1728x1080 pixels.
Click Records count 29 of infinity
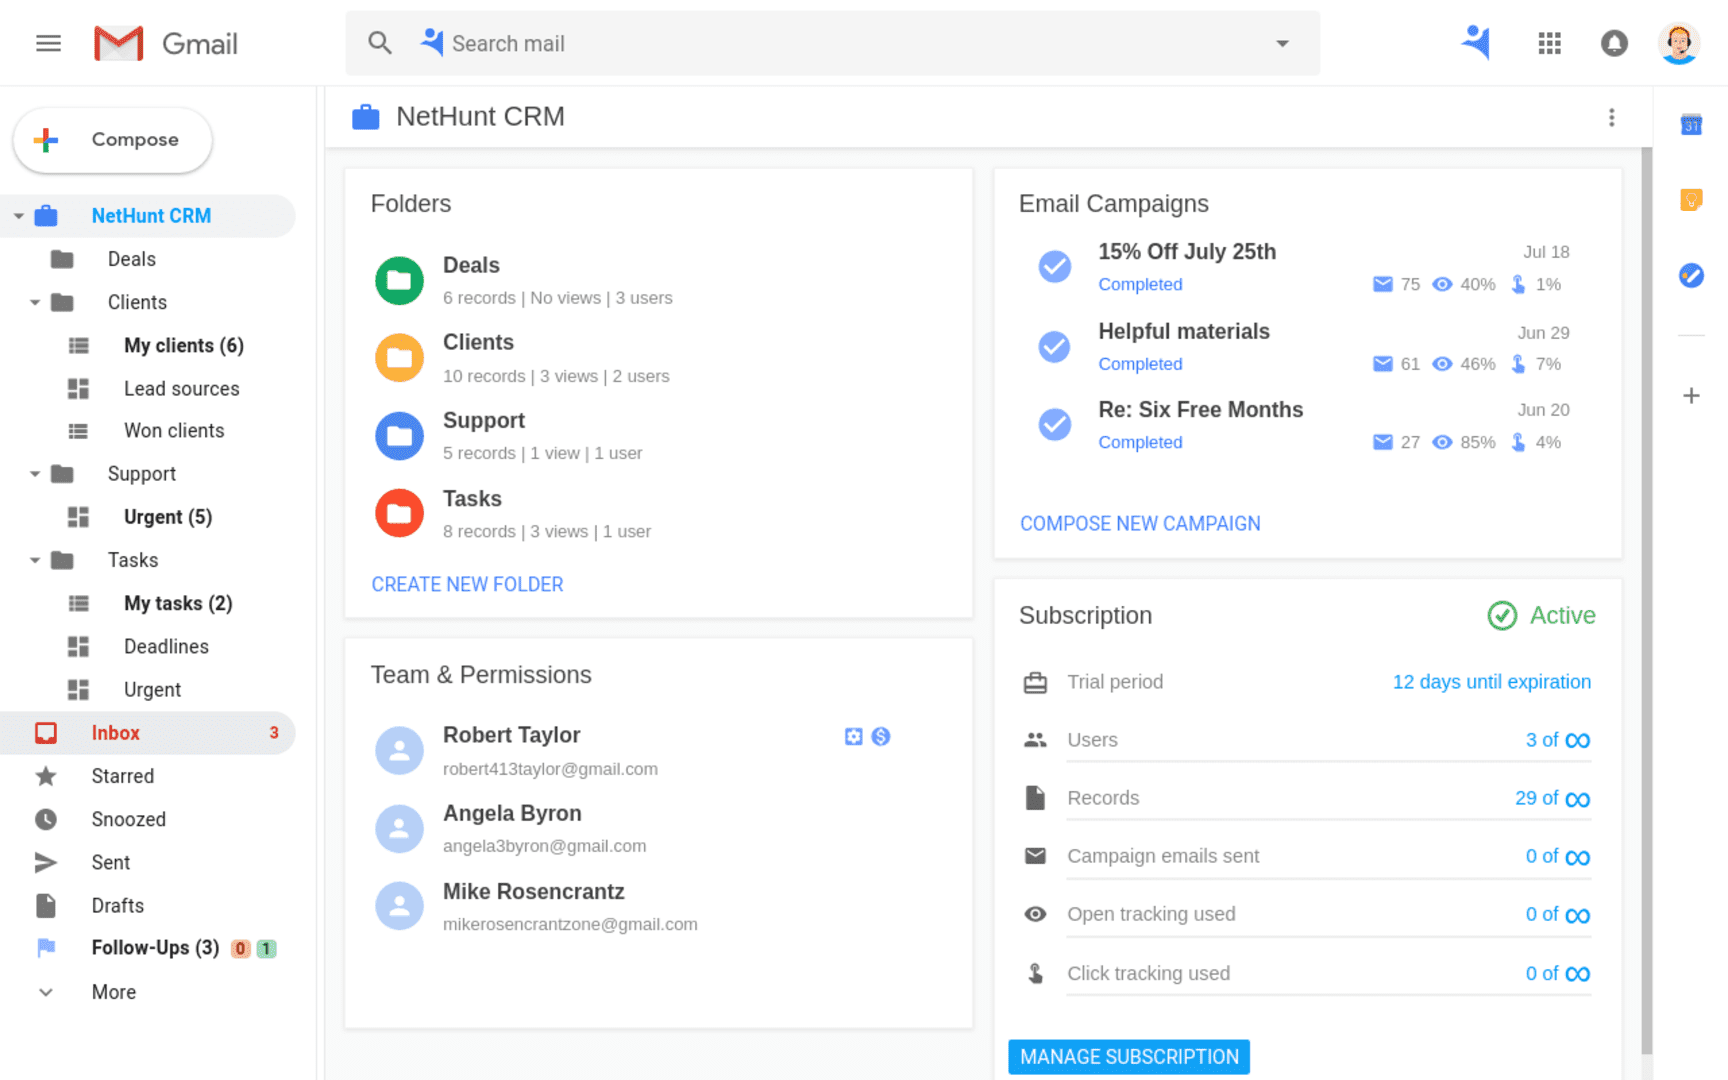click(1552, 798)
